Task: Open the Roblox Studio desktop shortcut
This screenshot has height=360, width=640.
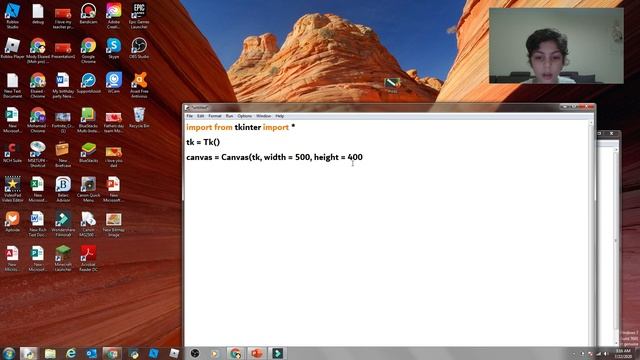Action: tap(12, 16)
